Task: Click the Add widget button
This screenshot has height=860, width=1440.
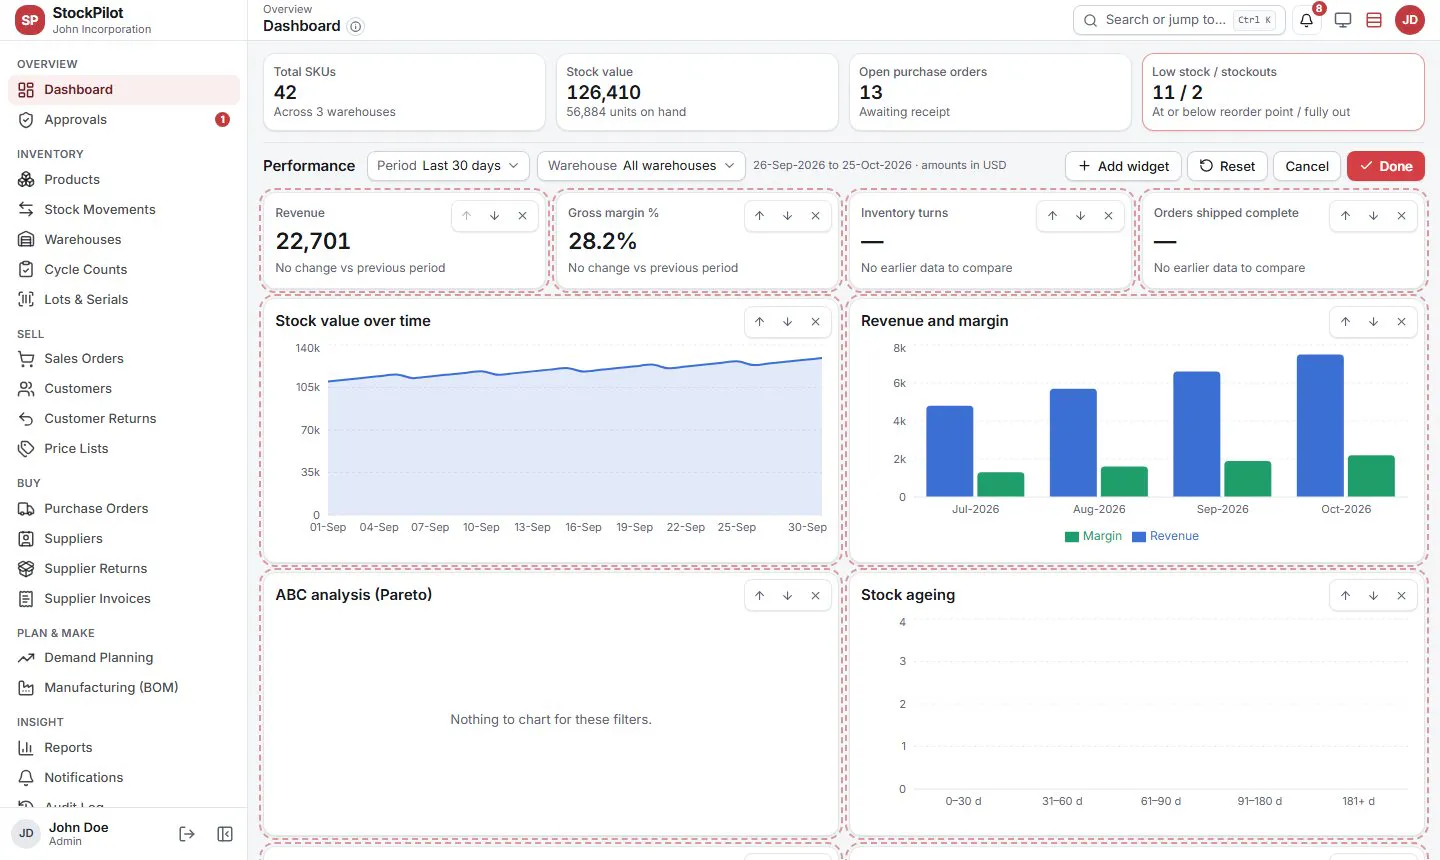Action: point(1123,166)
